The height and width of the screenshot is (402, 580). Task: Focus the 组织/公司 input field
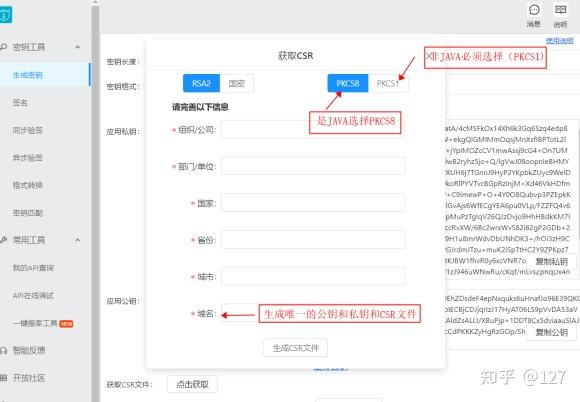(x=313, y=129)
